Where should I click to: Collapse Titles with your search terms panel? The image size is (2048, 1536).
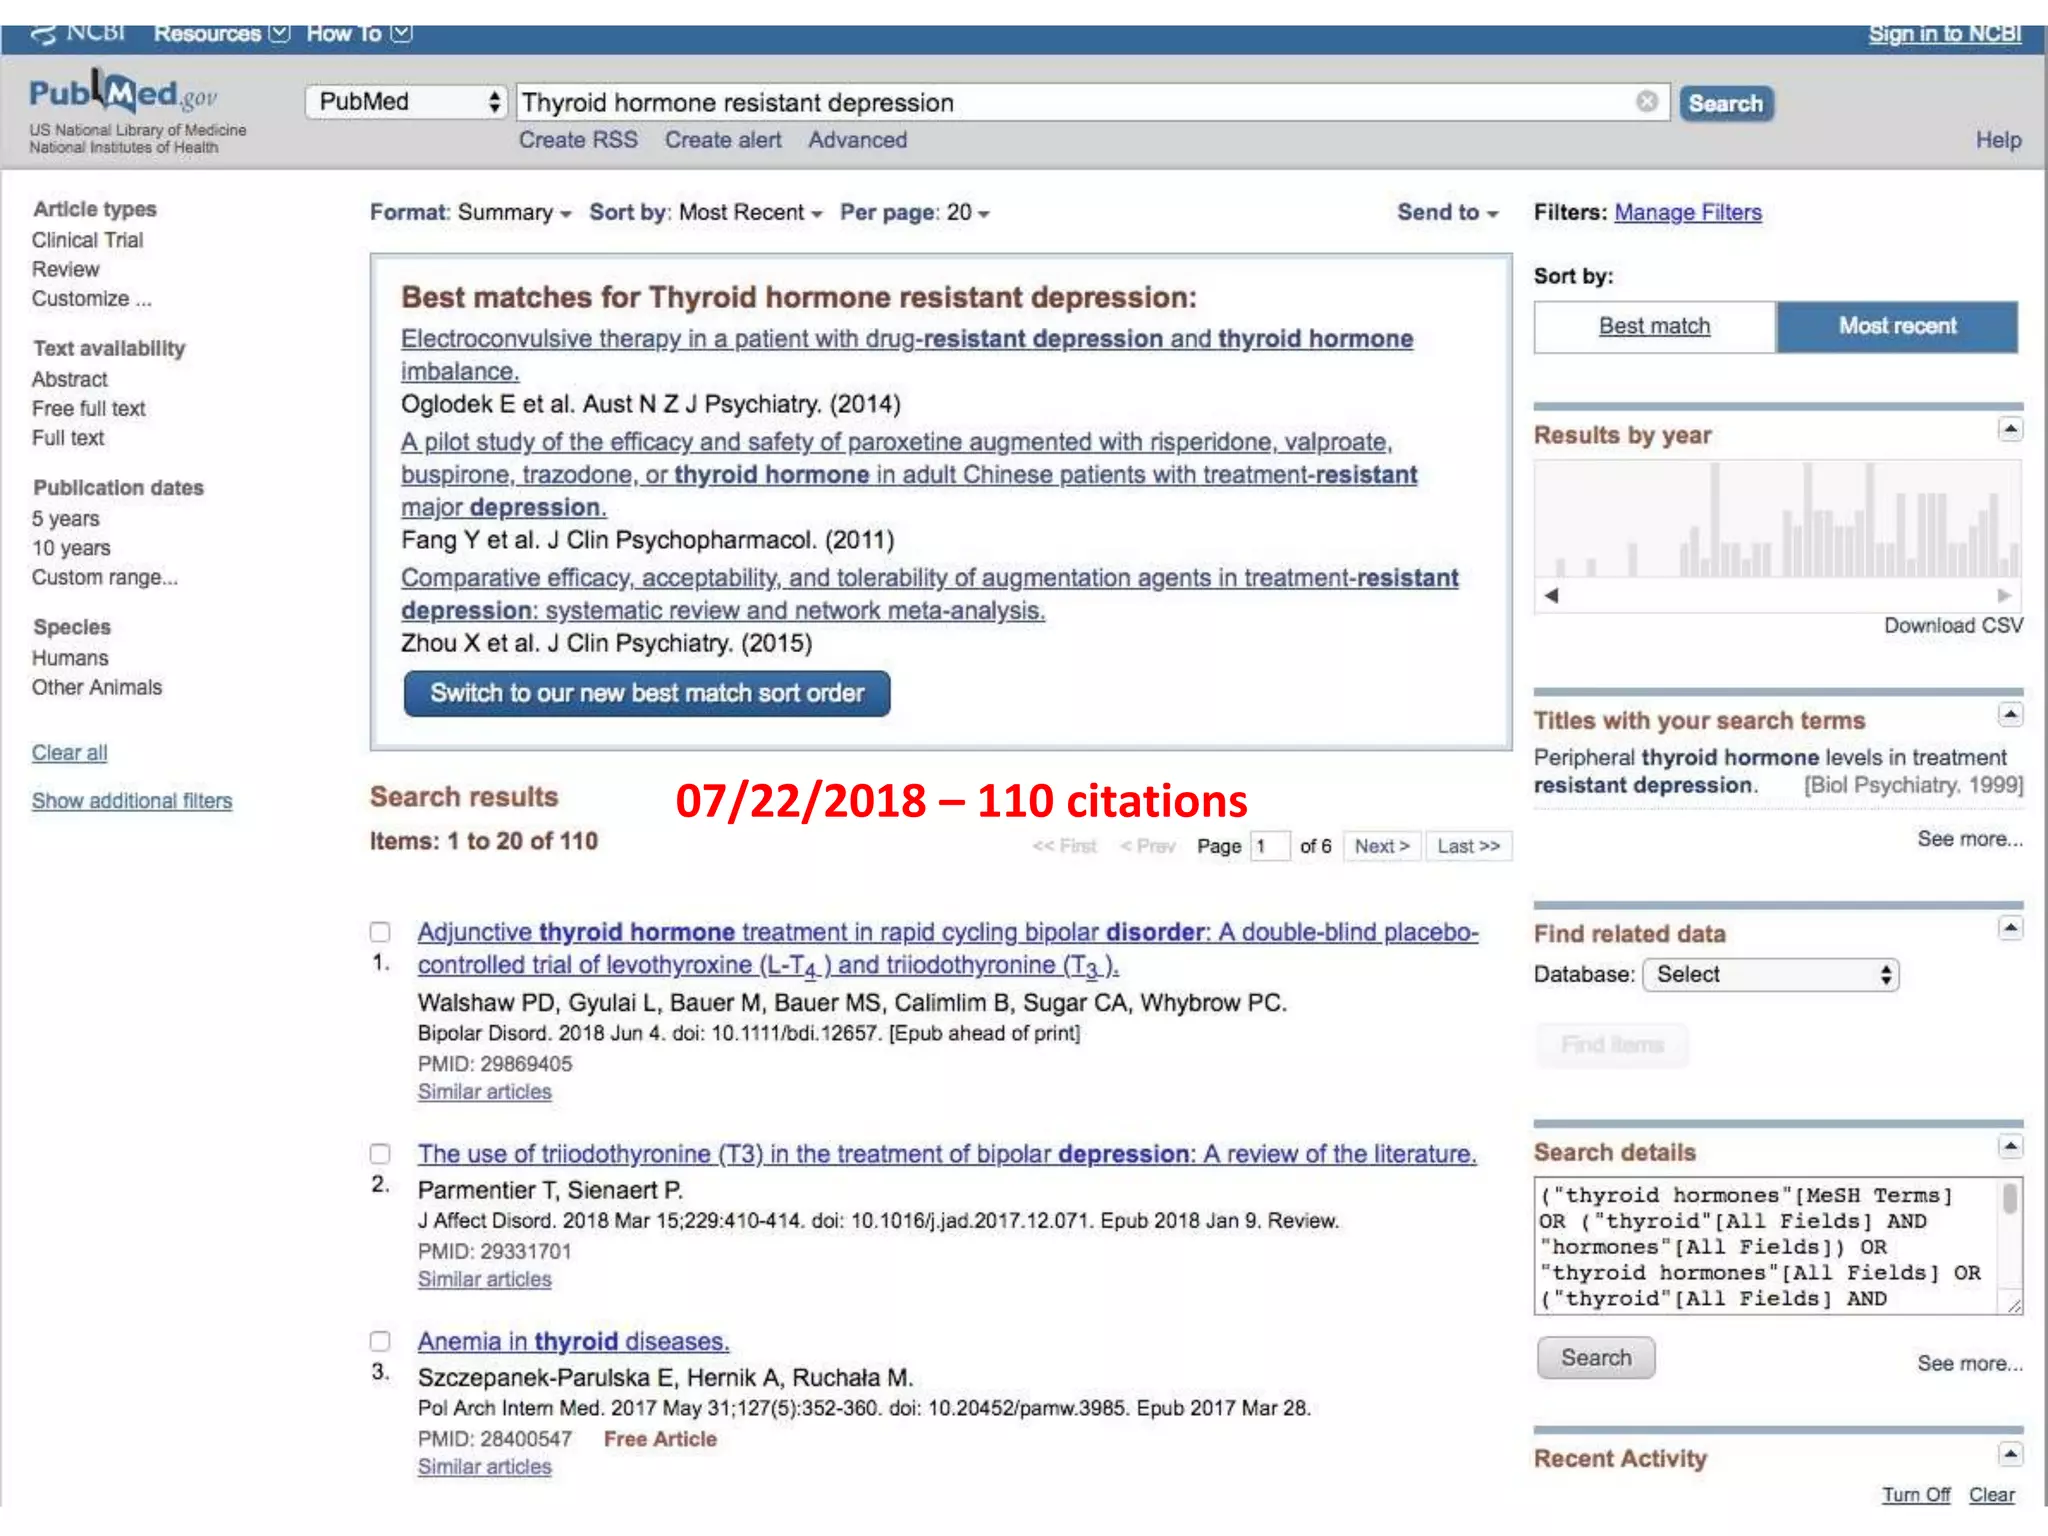[2010, 715]
